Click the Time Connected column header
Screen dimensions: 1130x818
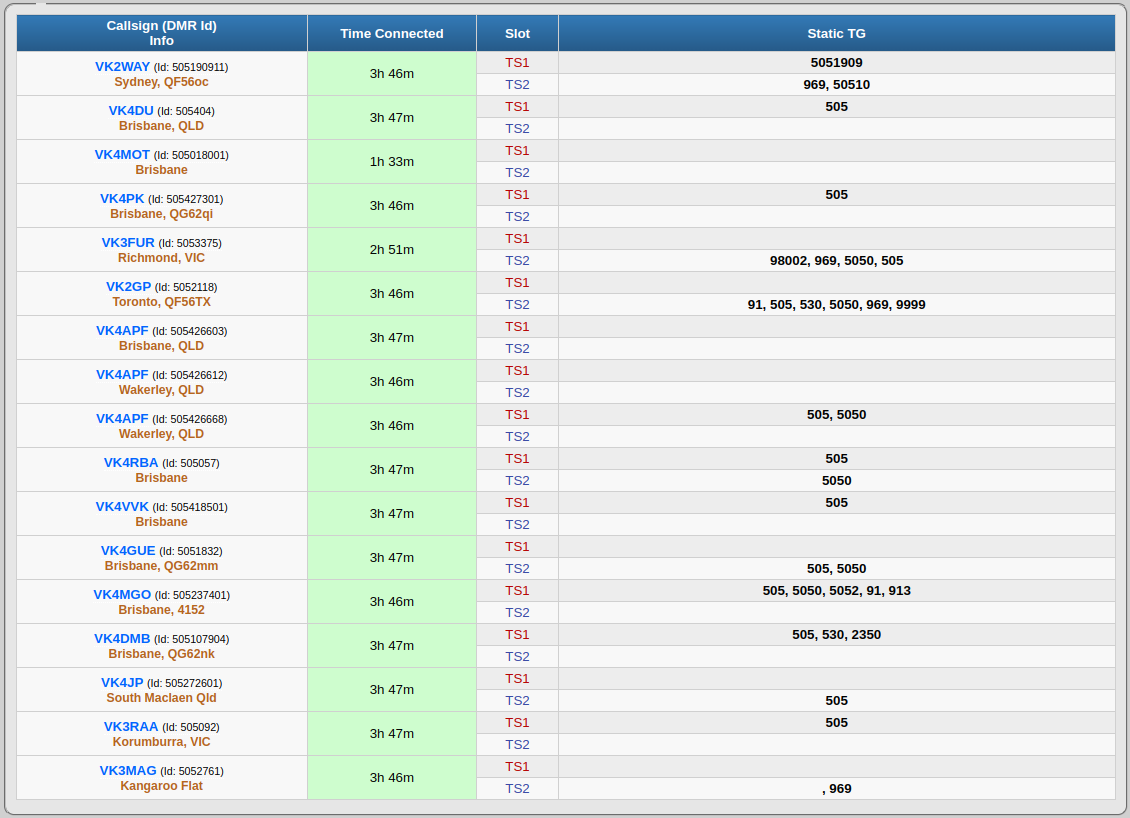pos(391,34)
